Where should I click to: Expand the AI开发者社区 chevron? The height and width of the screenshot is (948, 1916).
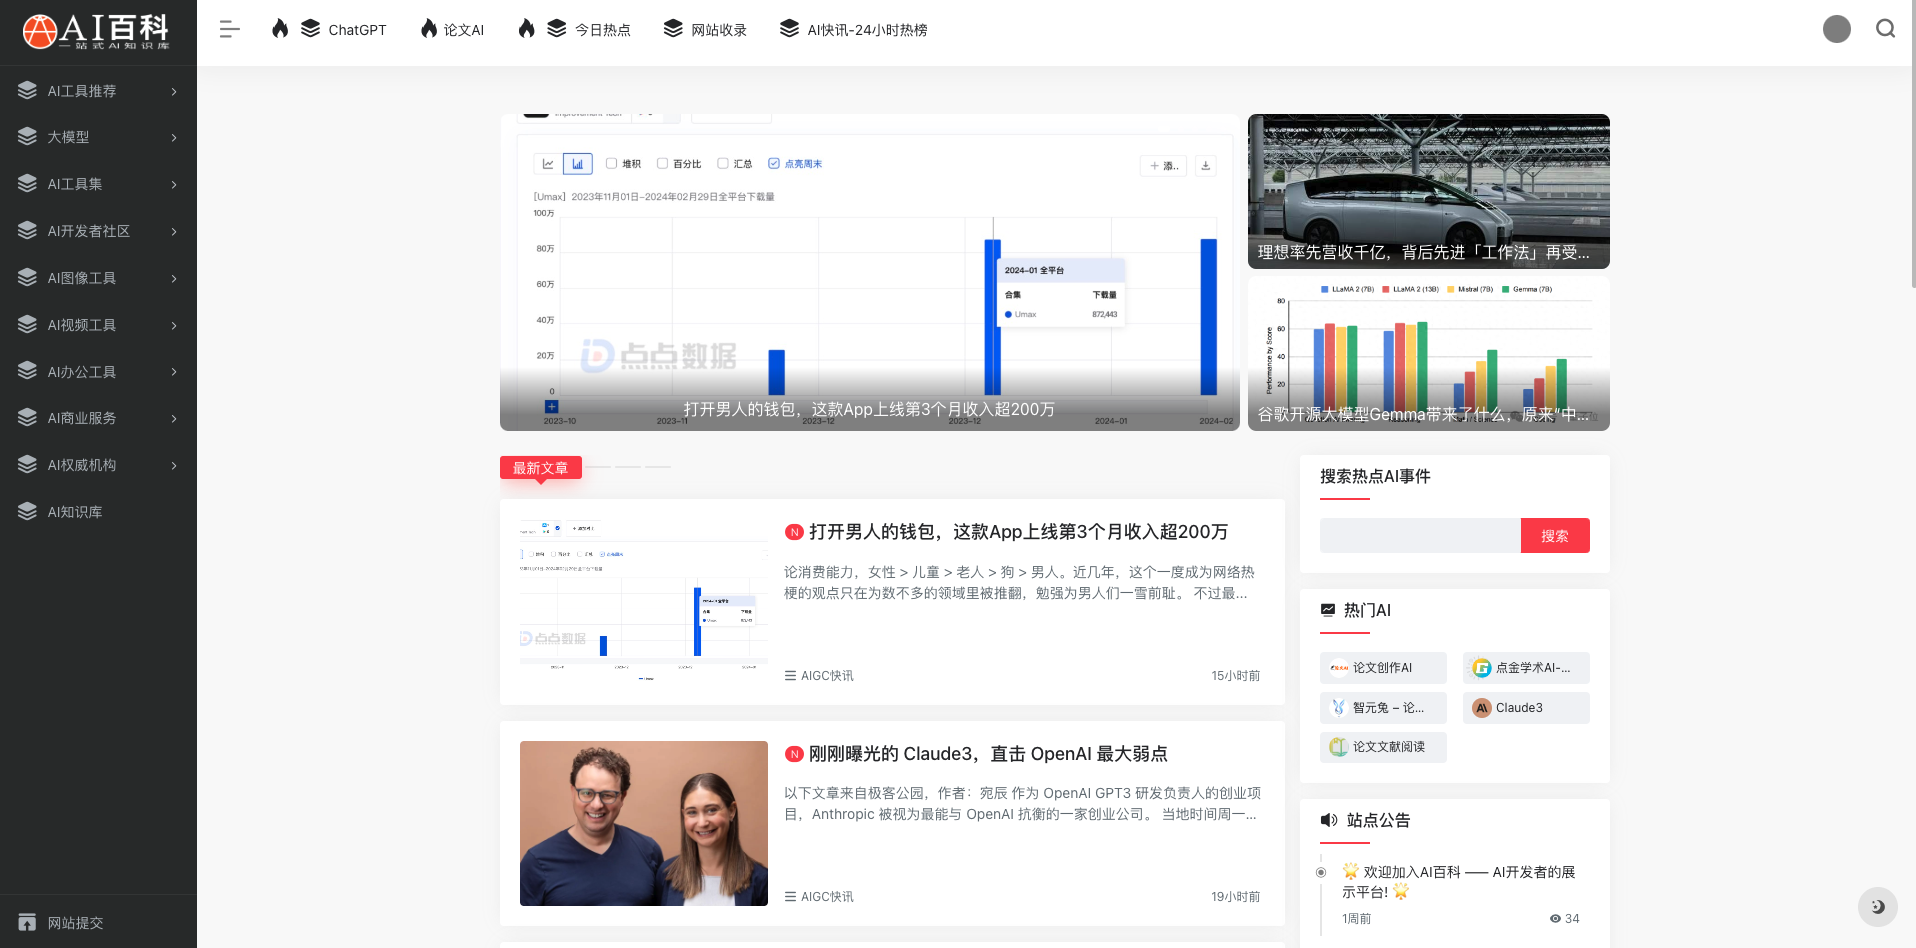coord(174,231)
